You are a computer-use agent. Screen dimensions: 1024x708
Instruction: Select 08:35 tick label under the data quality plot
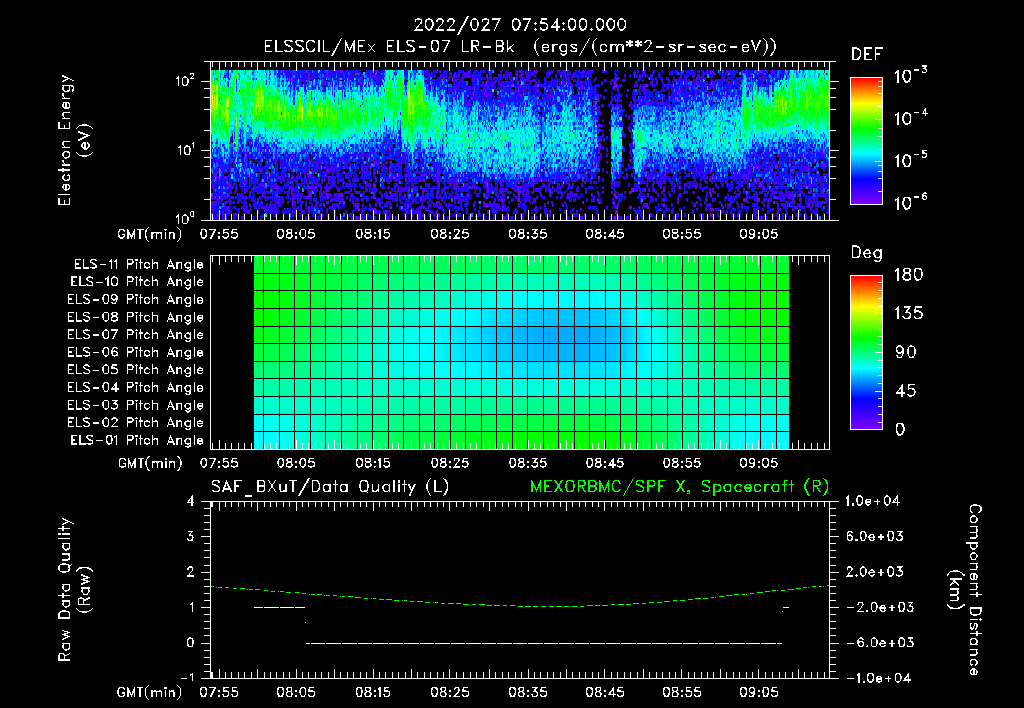click(x=528, y=692)
